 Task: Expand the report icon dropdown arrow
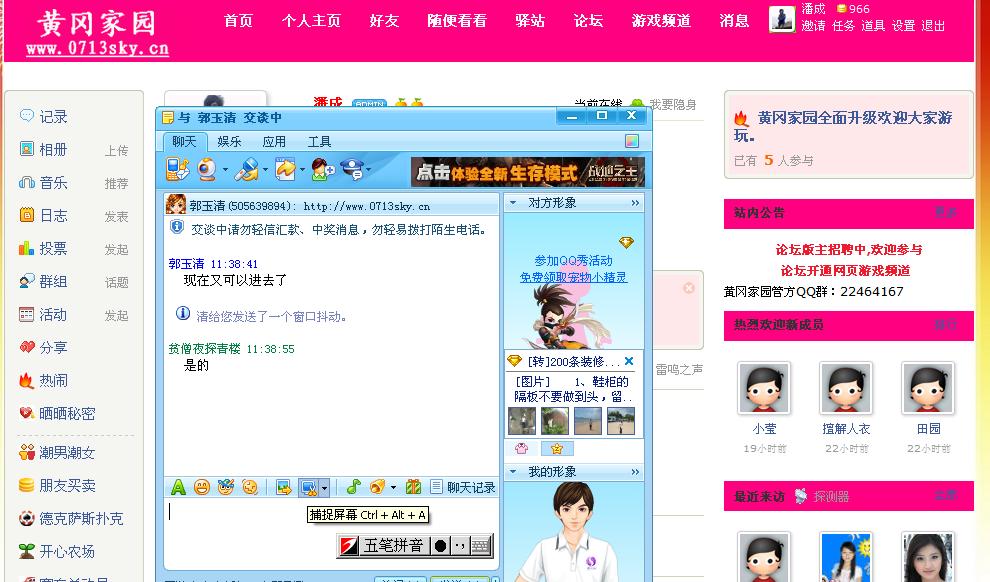click(368, 170)
